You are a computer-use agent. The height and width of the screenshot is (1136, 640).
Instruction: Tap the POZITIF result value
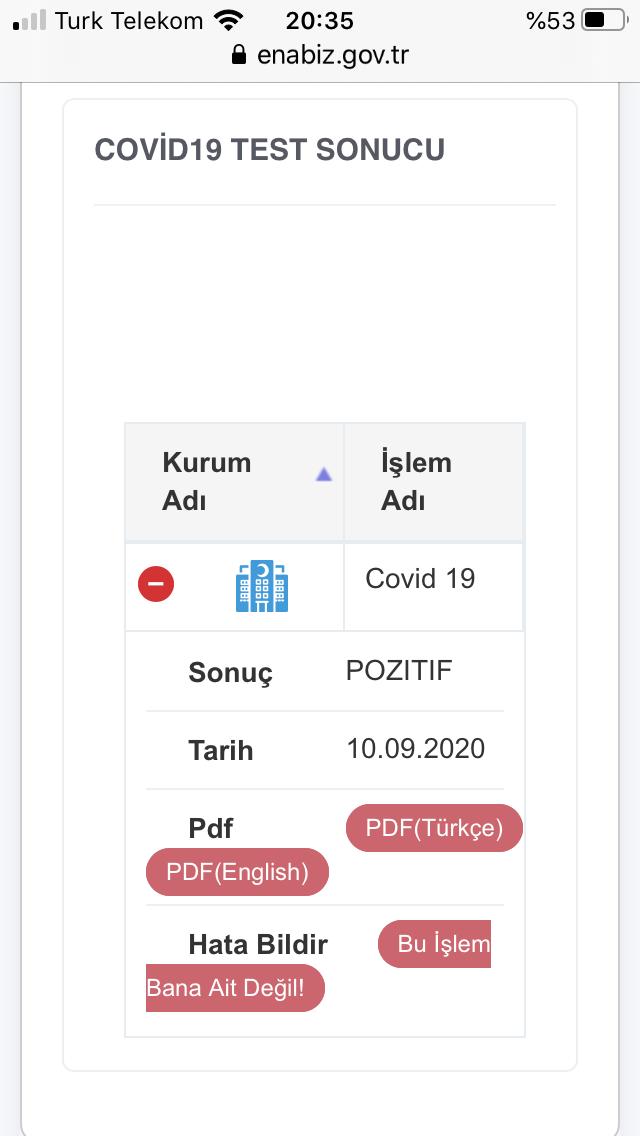399,670
